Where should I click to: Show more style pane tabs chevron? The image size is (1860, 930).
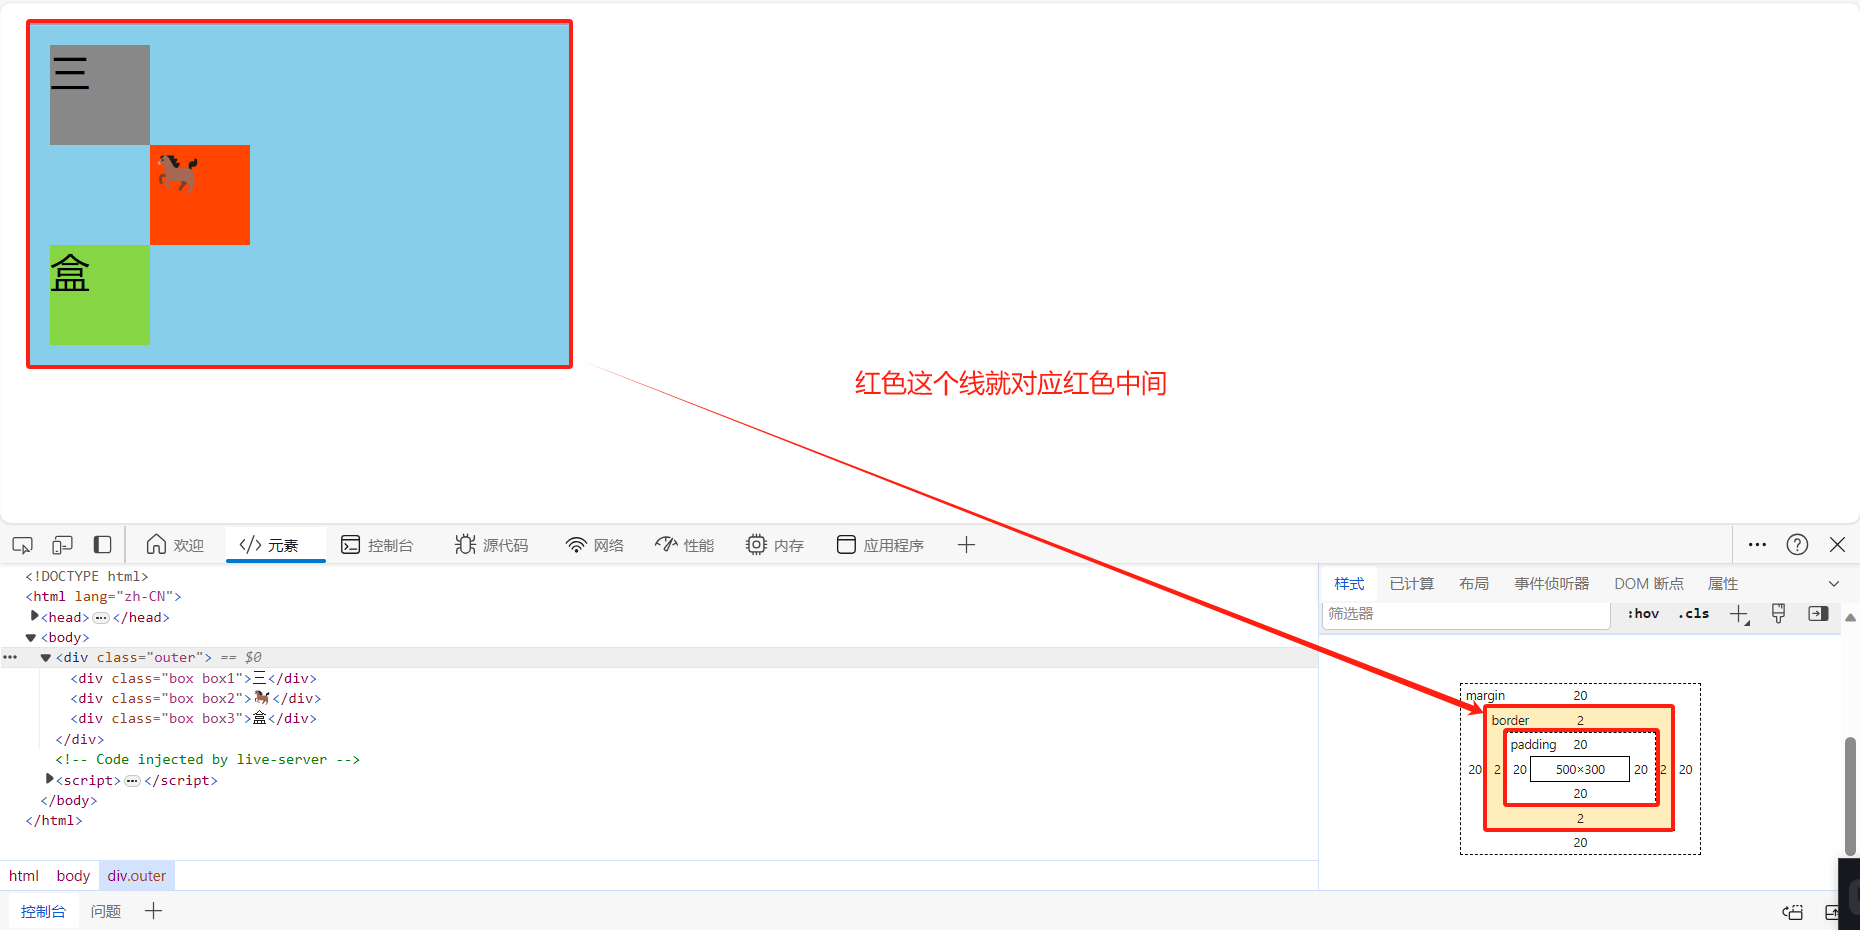[x=1834, y=584]
